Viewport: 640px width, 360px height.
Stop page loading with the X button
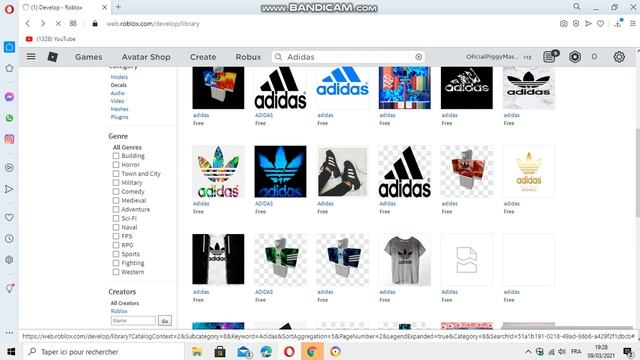(x=58, y=24)
